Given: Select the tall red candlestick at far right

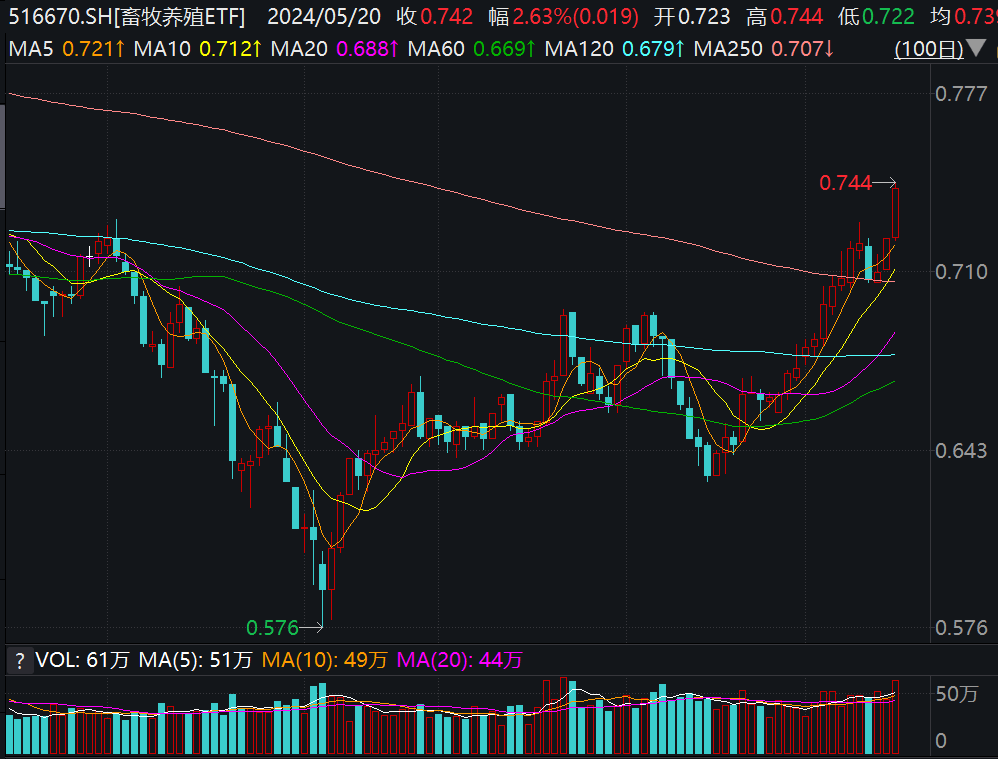Looking at the screenshot, I should coord(893,215).
